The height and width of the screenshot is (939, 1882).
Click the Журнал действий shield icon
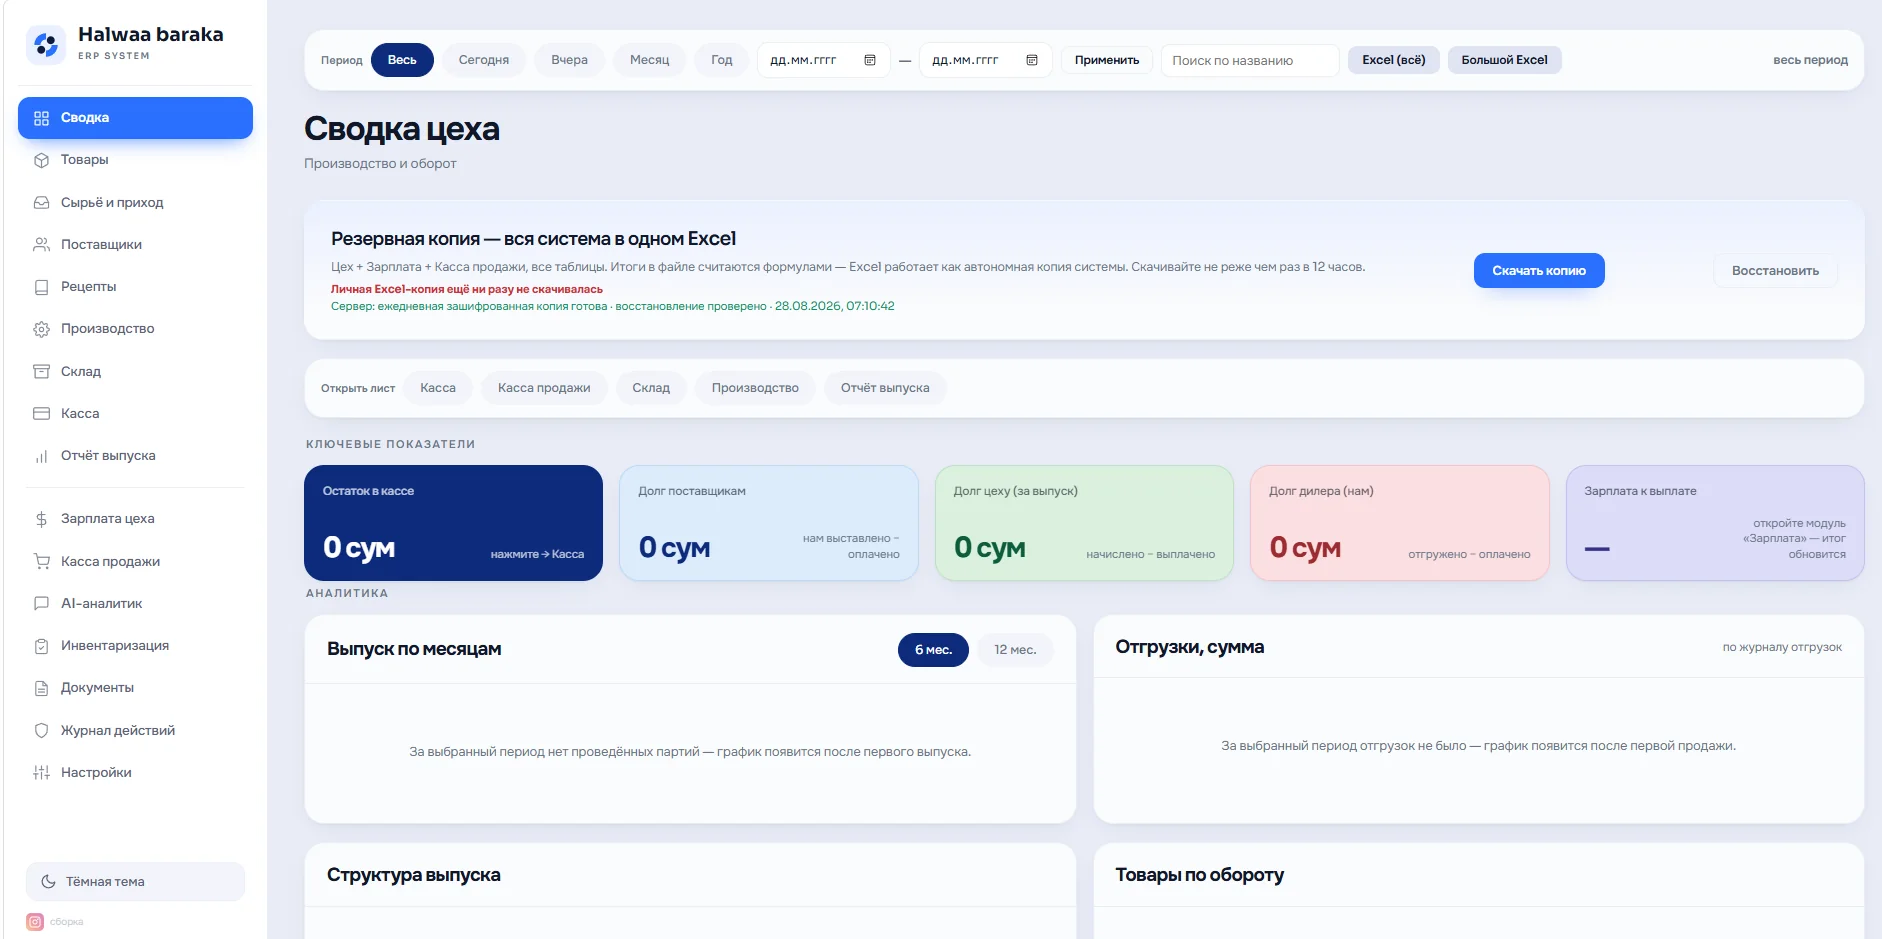41,730
